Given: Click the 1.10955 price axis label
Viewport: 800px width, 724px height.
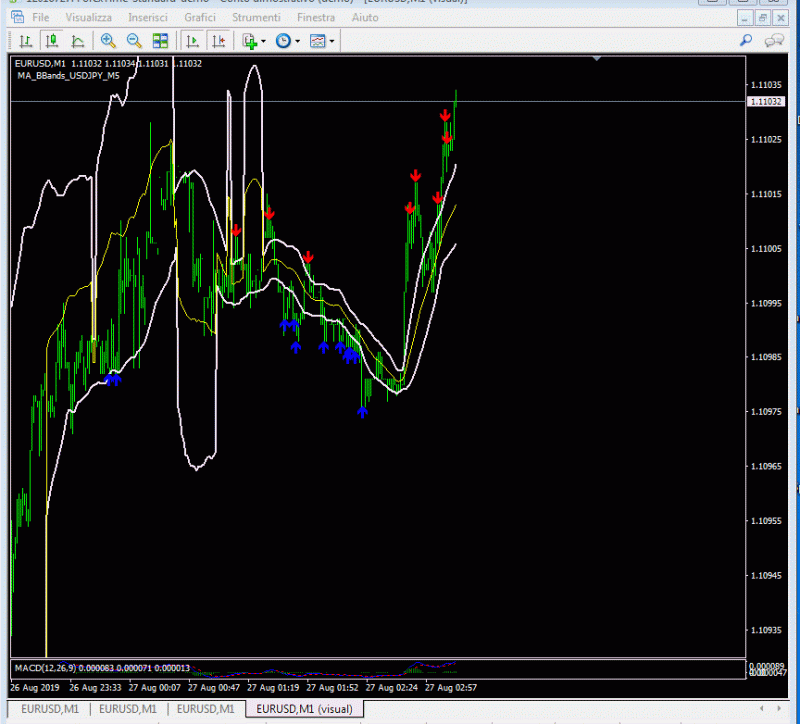Looking at the screenshot, I should click(766, 520).
